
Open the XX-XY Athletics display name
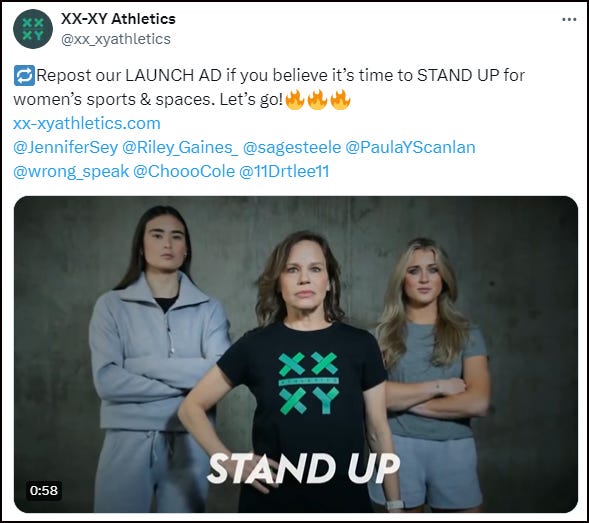click(x=118, y=19)
